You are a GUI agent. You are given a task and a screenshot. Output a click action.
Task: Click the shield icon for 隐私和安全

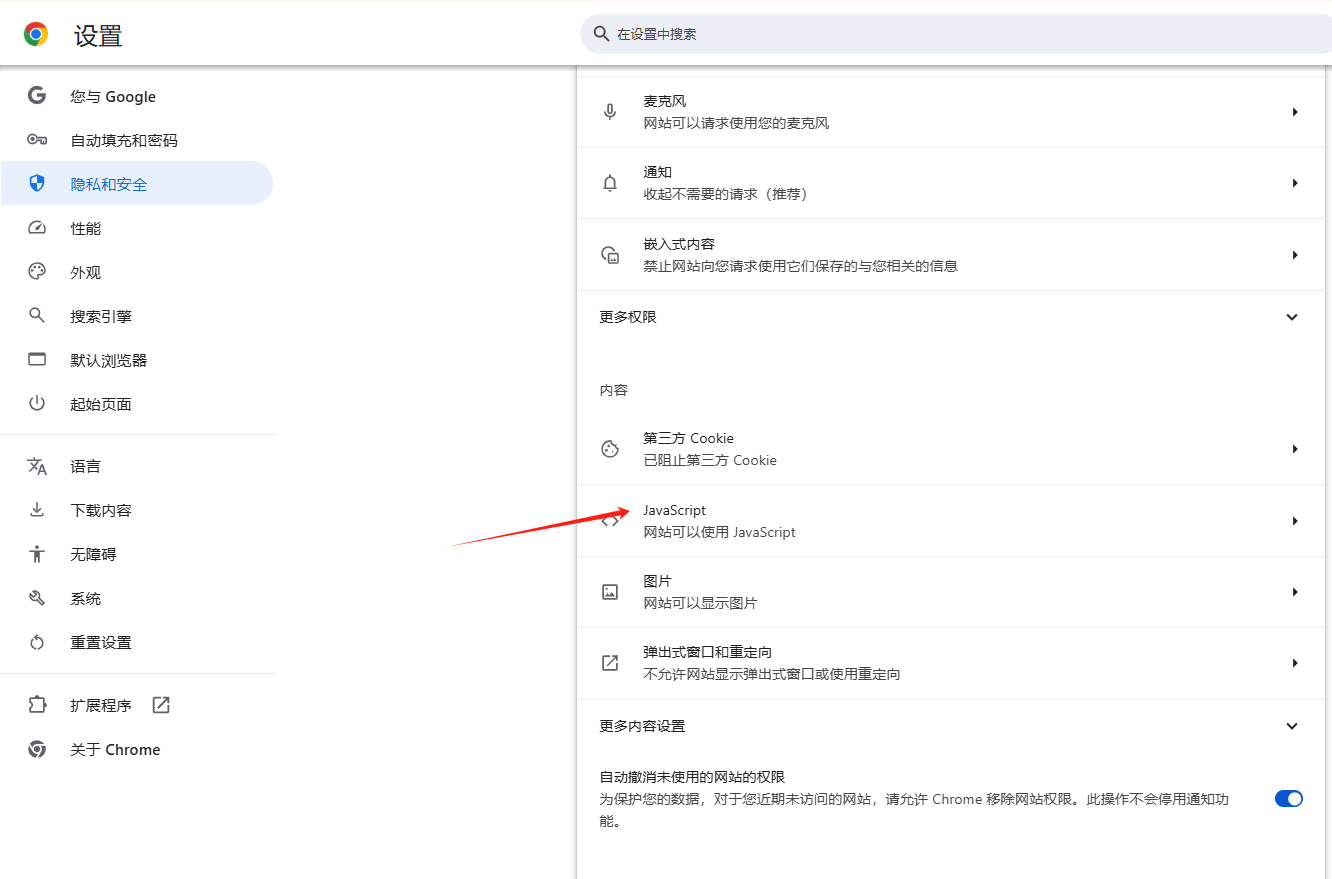click(37, 184)
